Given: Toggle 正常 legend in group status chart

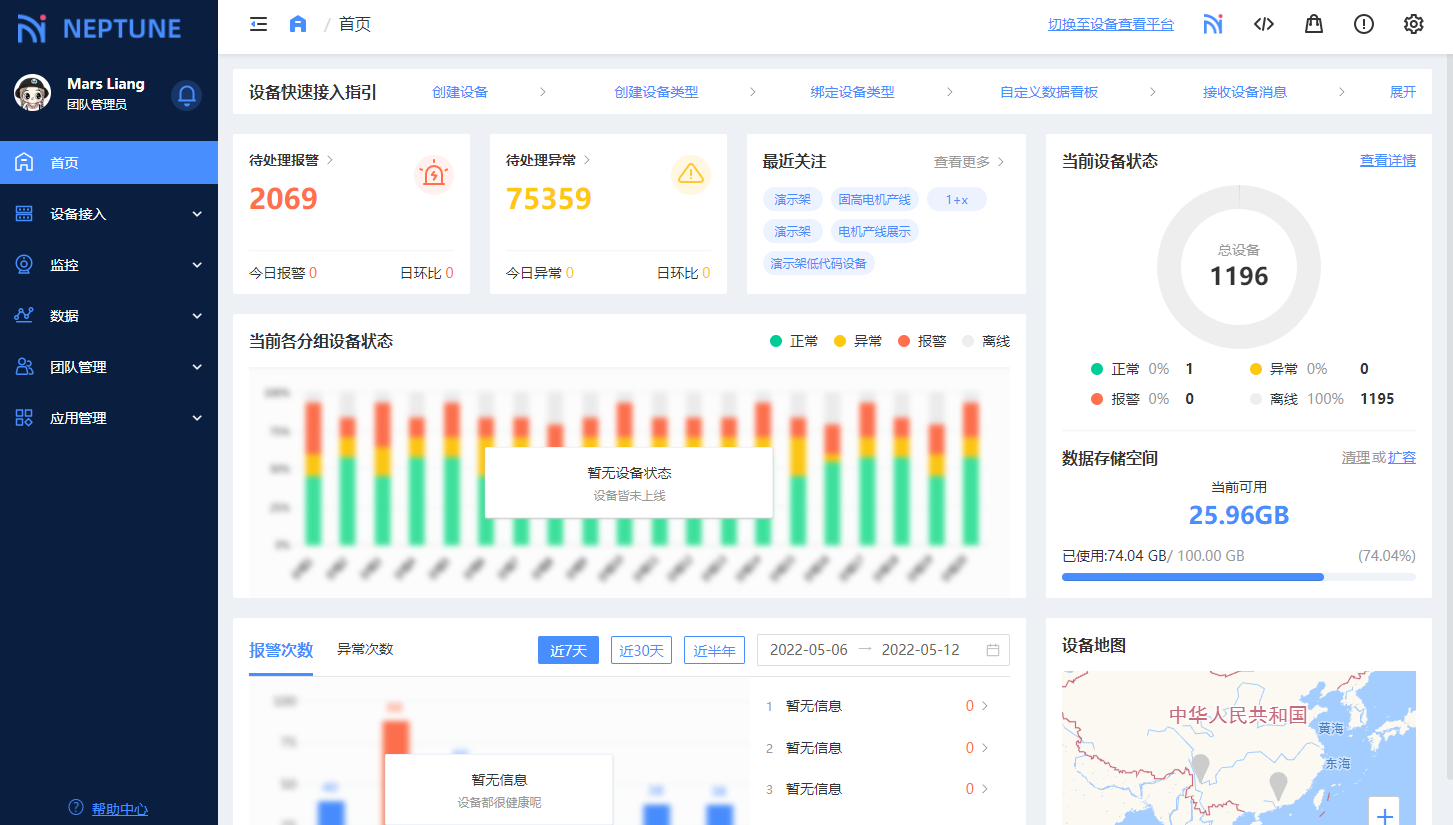Looking at the screenshot, I should point(794,341).
